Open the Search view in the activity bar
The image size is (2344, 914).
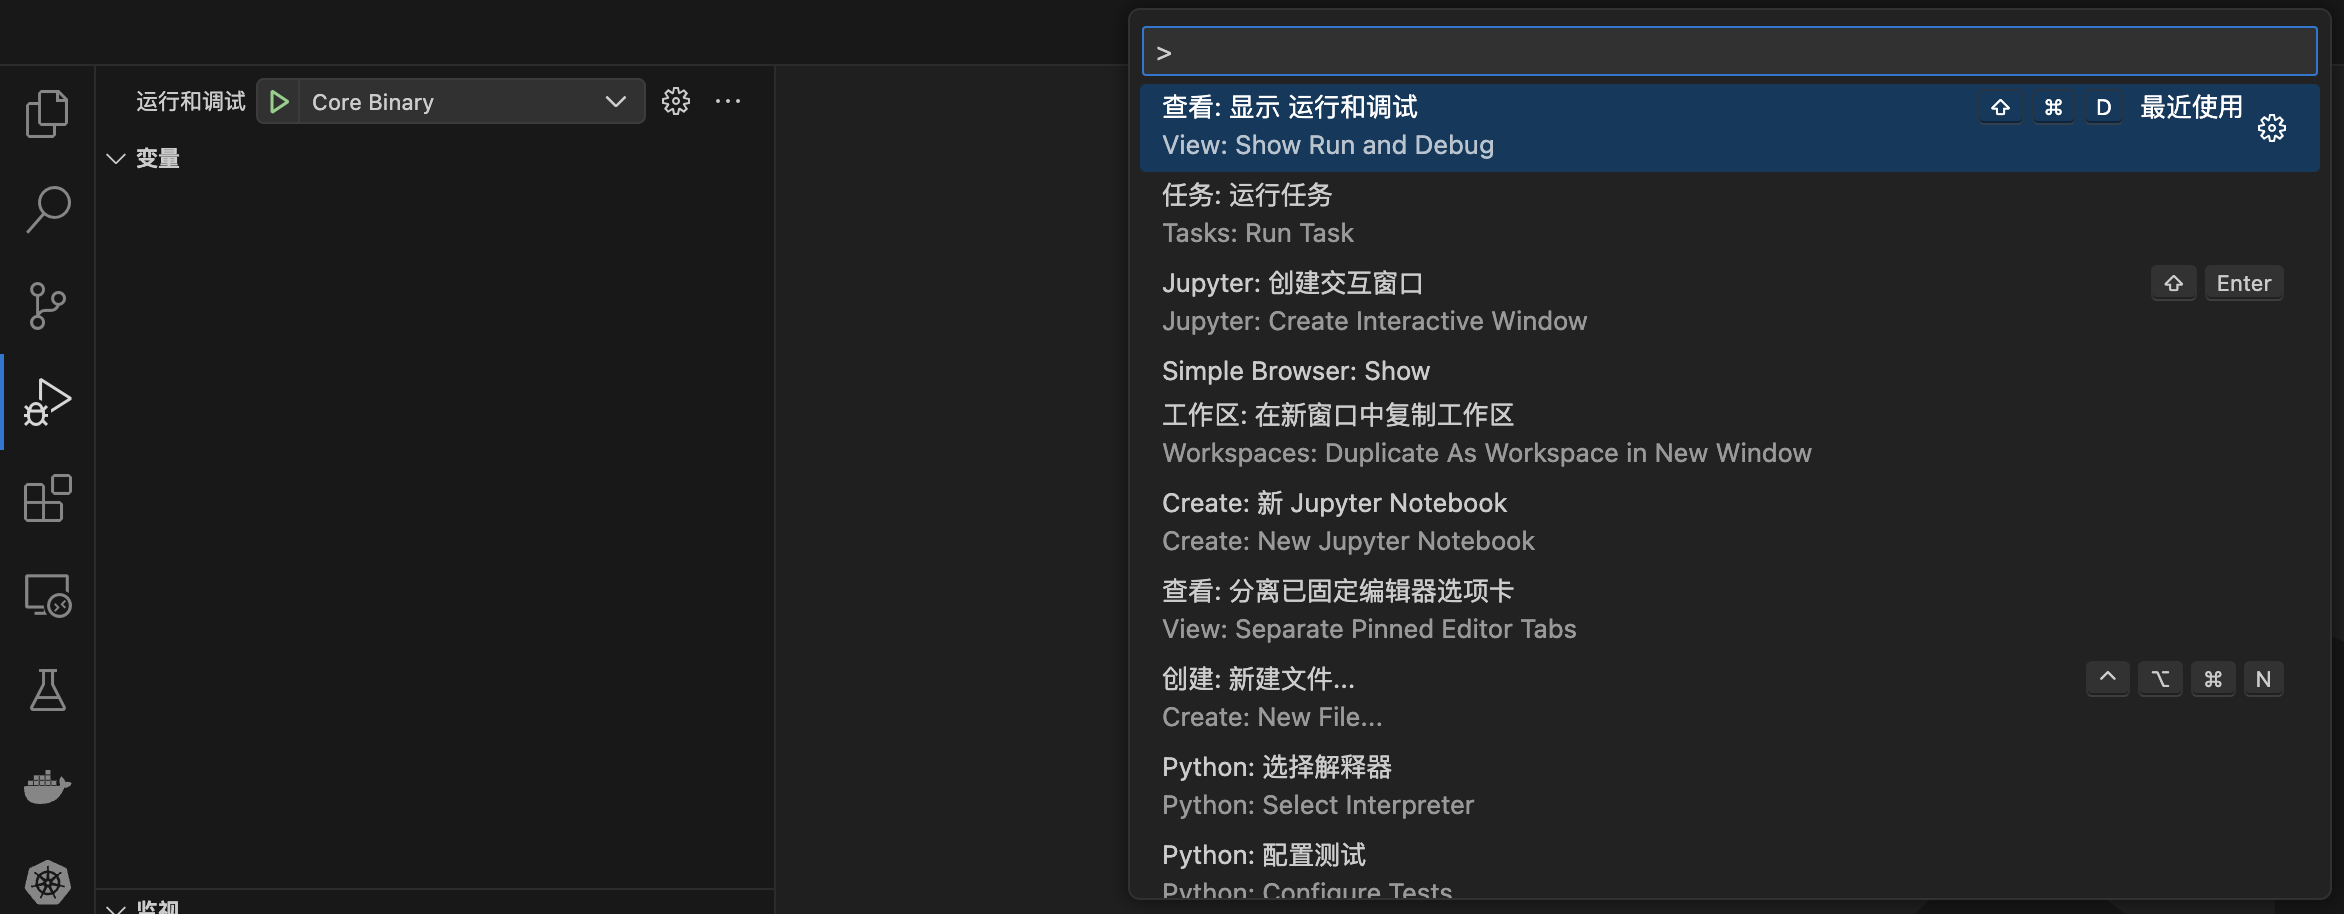(x=47, y=209)
